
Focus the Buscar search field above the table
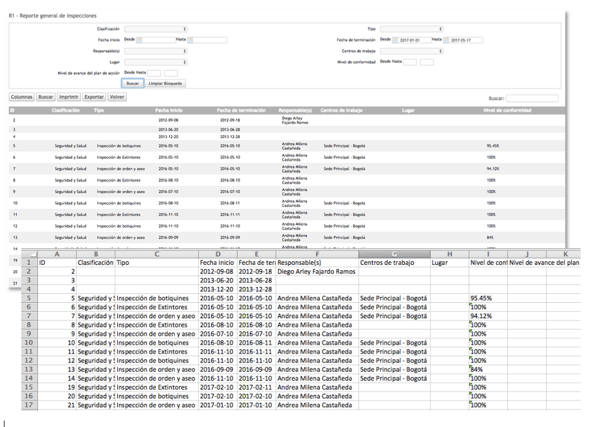coord(532,99)
